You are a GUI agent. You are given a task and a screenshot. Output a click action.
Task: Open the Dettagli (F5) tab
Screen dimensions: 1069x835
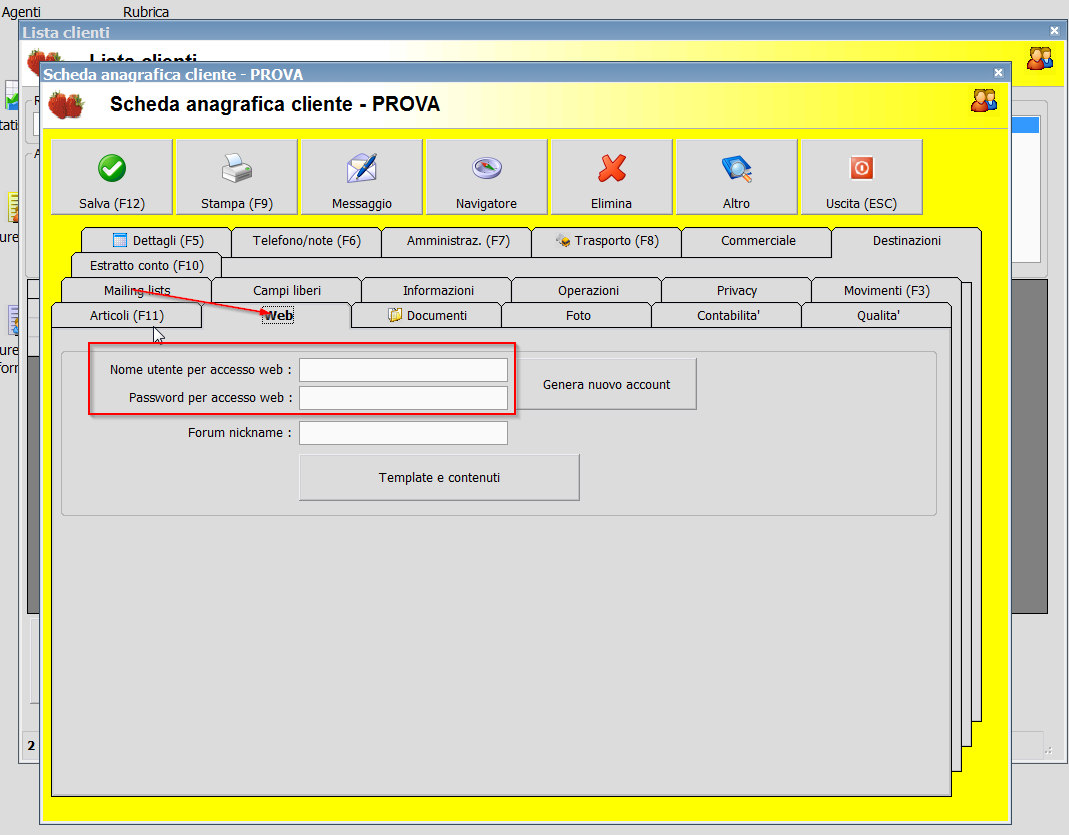tap(156, 241)
